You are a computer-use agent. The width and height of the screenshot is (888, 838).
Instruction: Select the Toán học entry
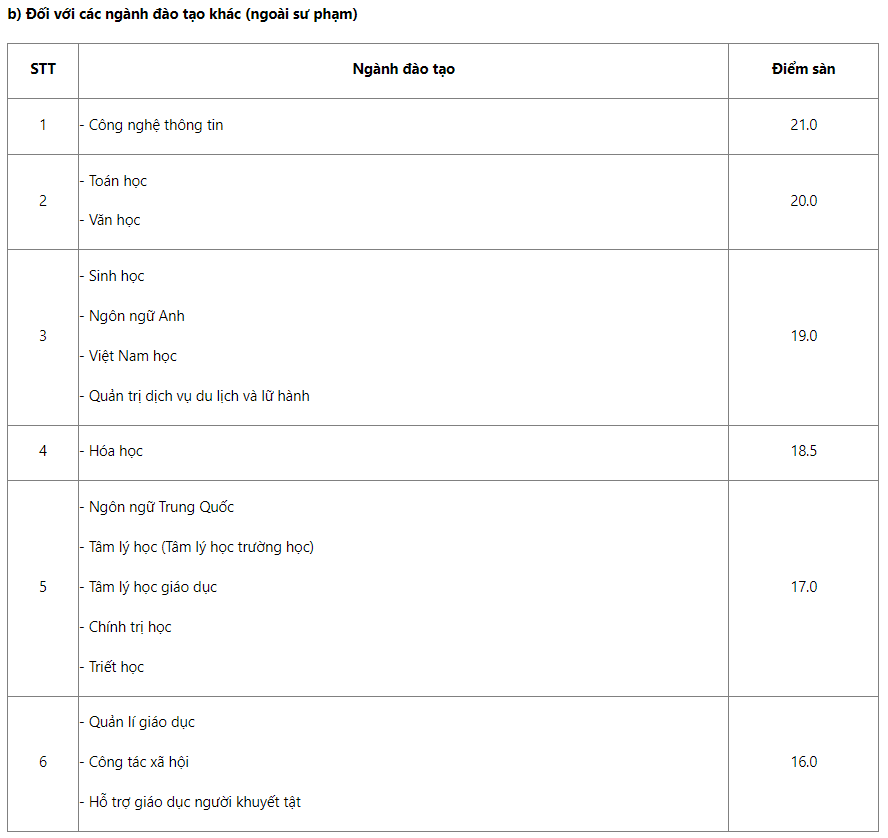click(x=118, y=181)
